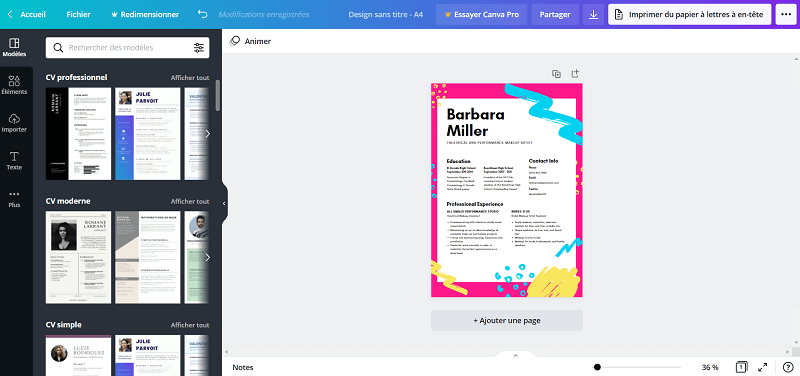Select the blue squiggle graphic on the CV
800x376 pixels.
click(x=543, y=113)
